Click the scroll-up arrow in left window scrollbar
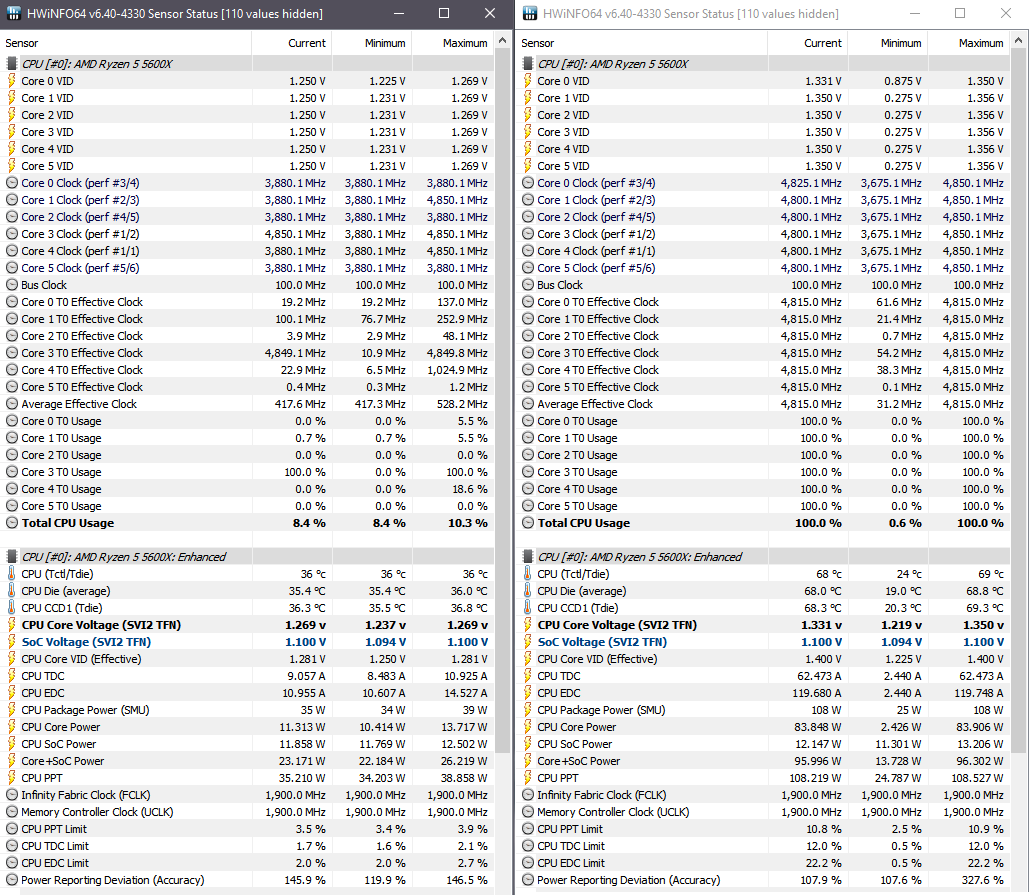 pyautogui.click(x=503, y=41)
